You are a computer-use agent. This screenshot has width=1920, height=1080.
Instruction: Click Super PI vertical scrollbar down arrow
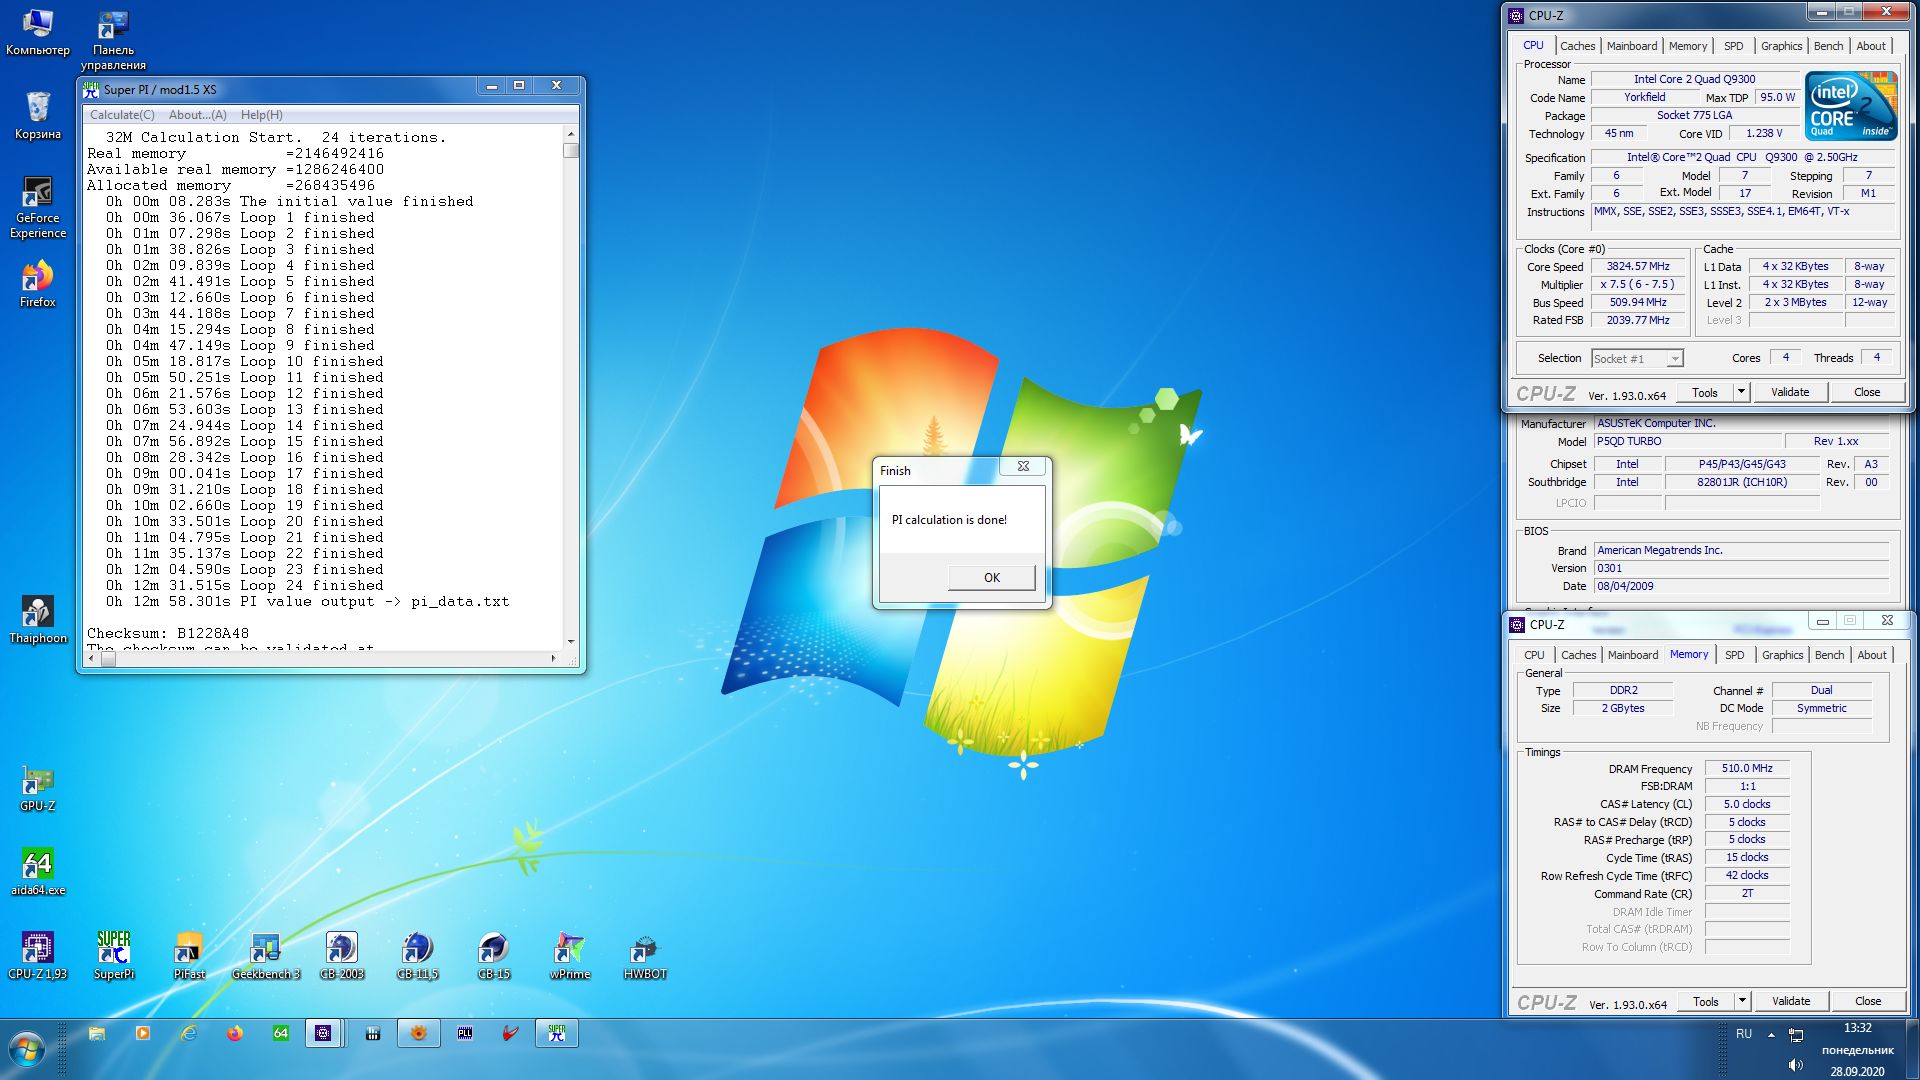pyautogui.click(x=571, y=641)
